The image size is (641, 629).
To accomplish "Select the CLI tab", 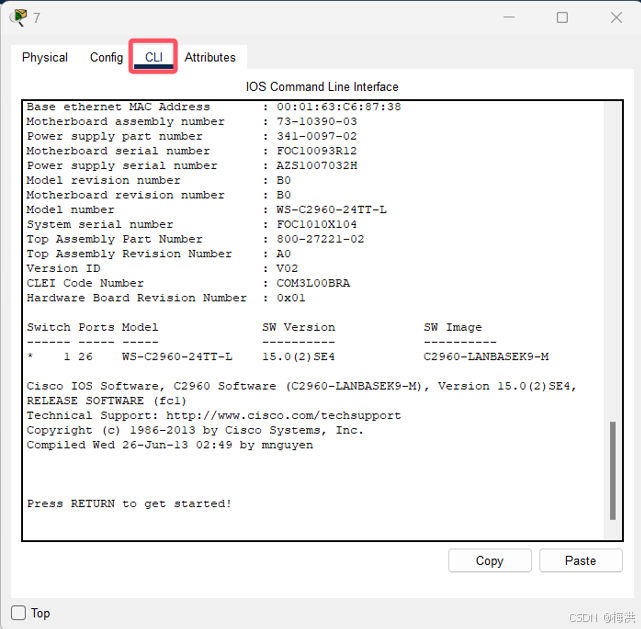I will 154,57.
